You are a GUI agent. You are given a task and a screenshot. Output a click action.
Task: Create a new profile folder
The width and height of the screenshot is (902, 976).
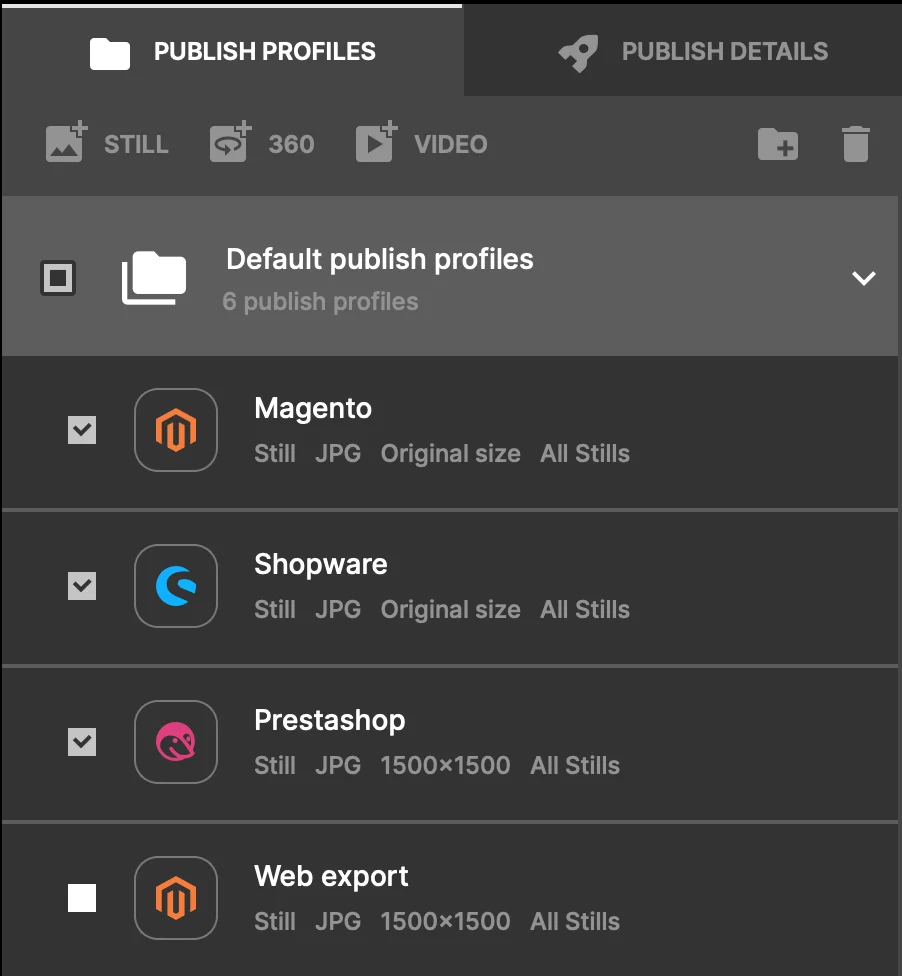coord(778,144)
